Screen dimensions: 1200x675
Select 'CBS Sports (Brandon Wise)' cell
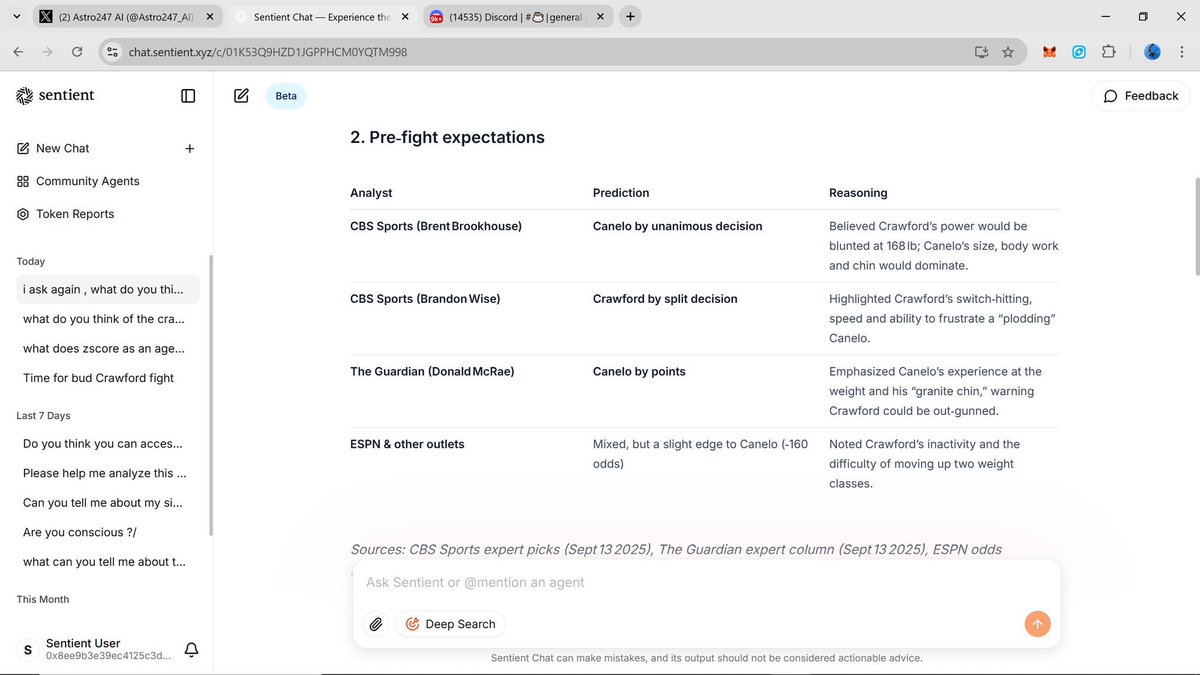[x=425, y=299]
